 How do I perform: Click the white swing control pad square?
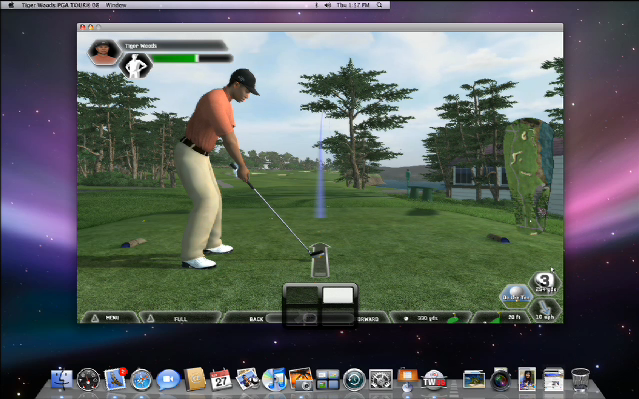(338, 295)
